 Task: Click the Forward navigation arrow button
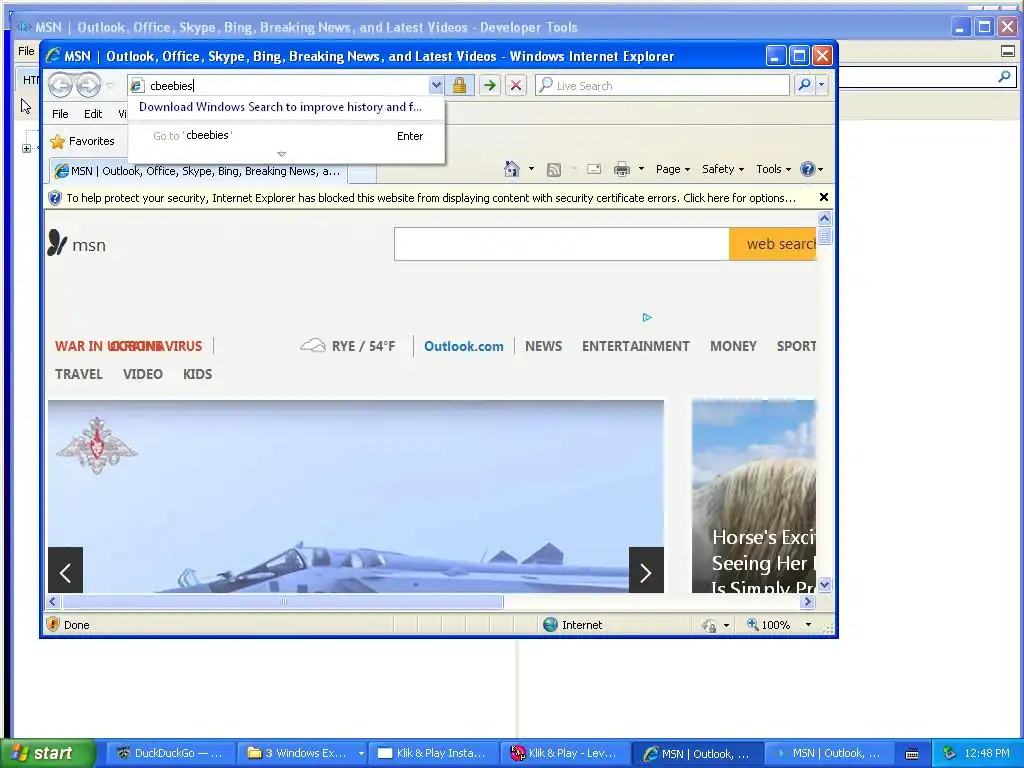click(89, 85)
